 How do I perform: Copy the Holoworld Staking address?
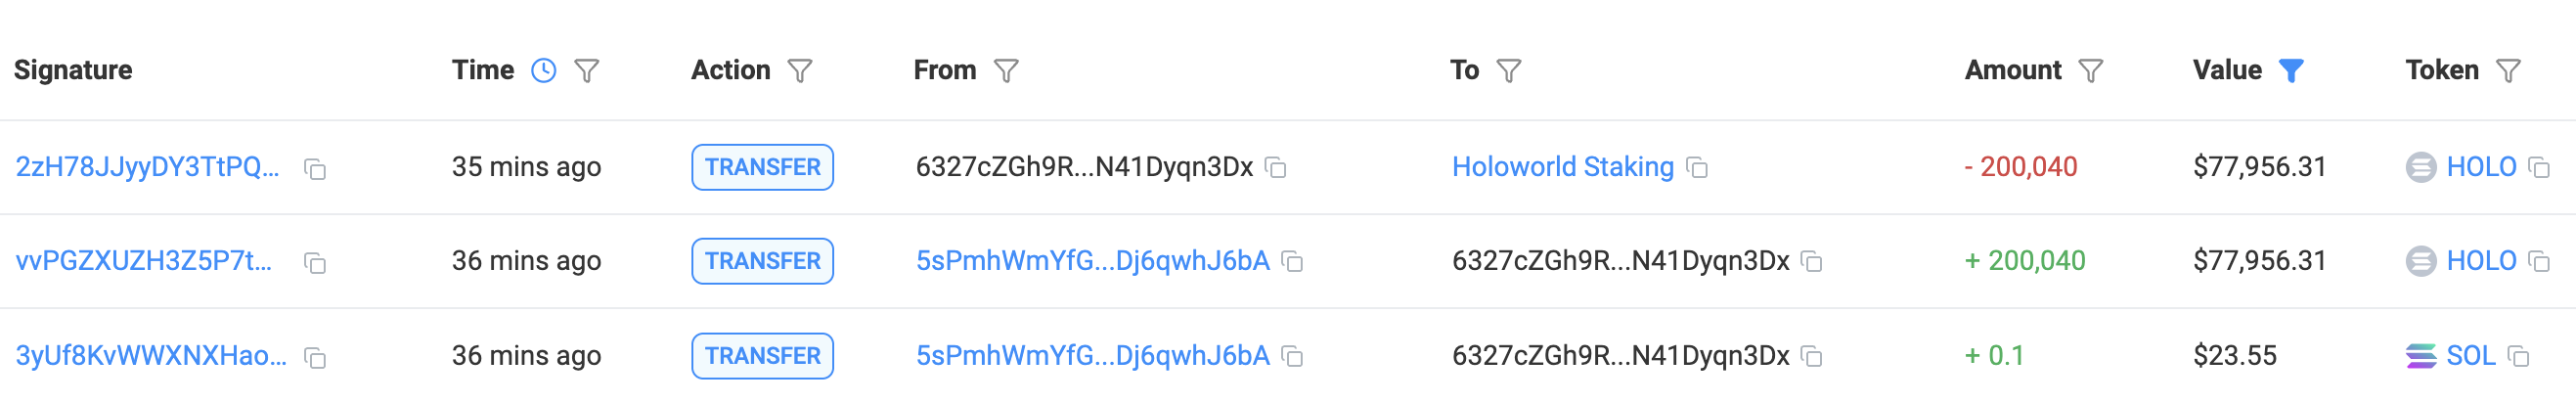pyautogui.click(x=1697, y=167)
